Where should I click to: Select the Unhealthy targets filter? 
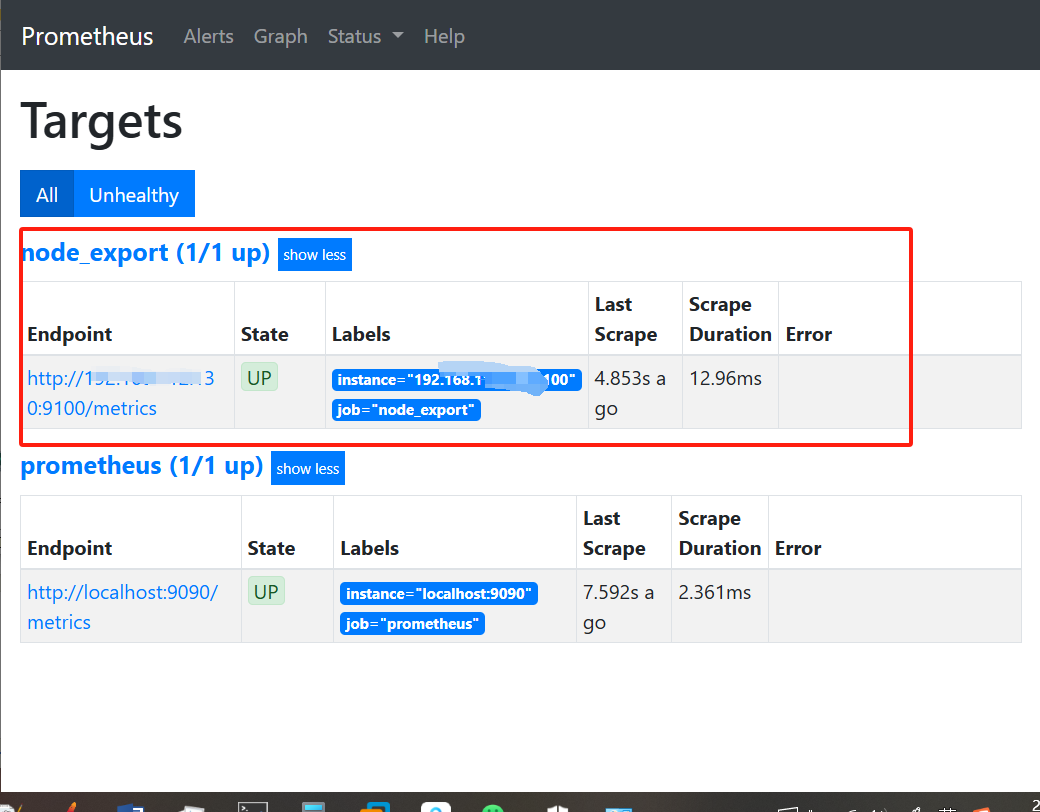pyautogui.click(x=134, y=194)
